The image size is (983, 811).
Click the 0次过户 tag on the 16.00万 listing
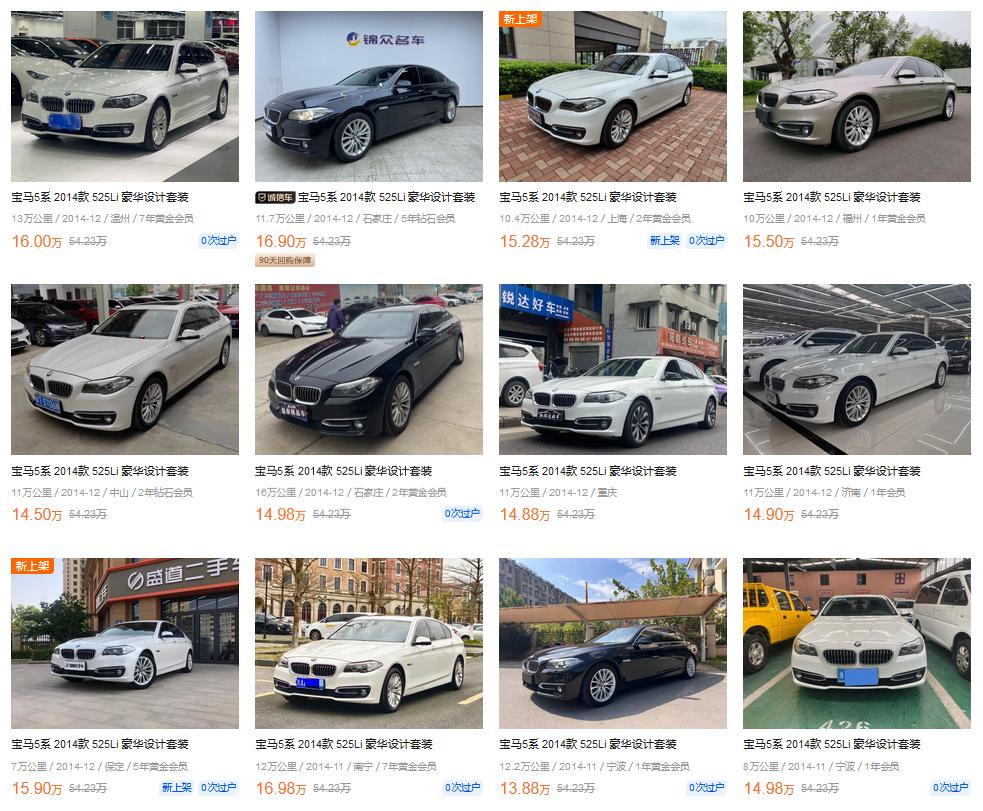coord(219,241)
